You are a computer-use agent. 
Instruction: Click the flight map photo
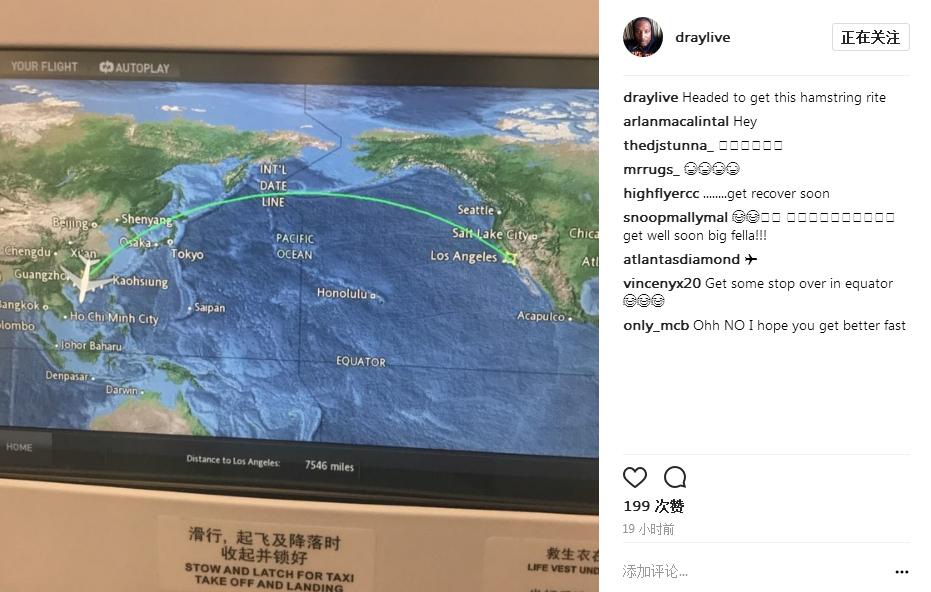coord(299,296)
